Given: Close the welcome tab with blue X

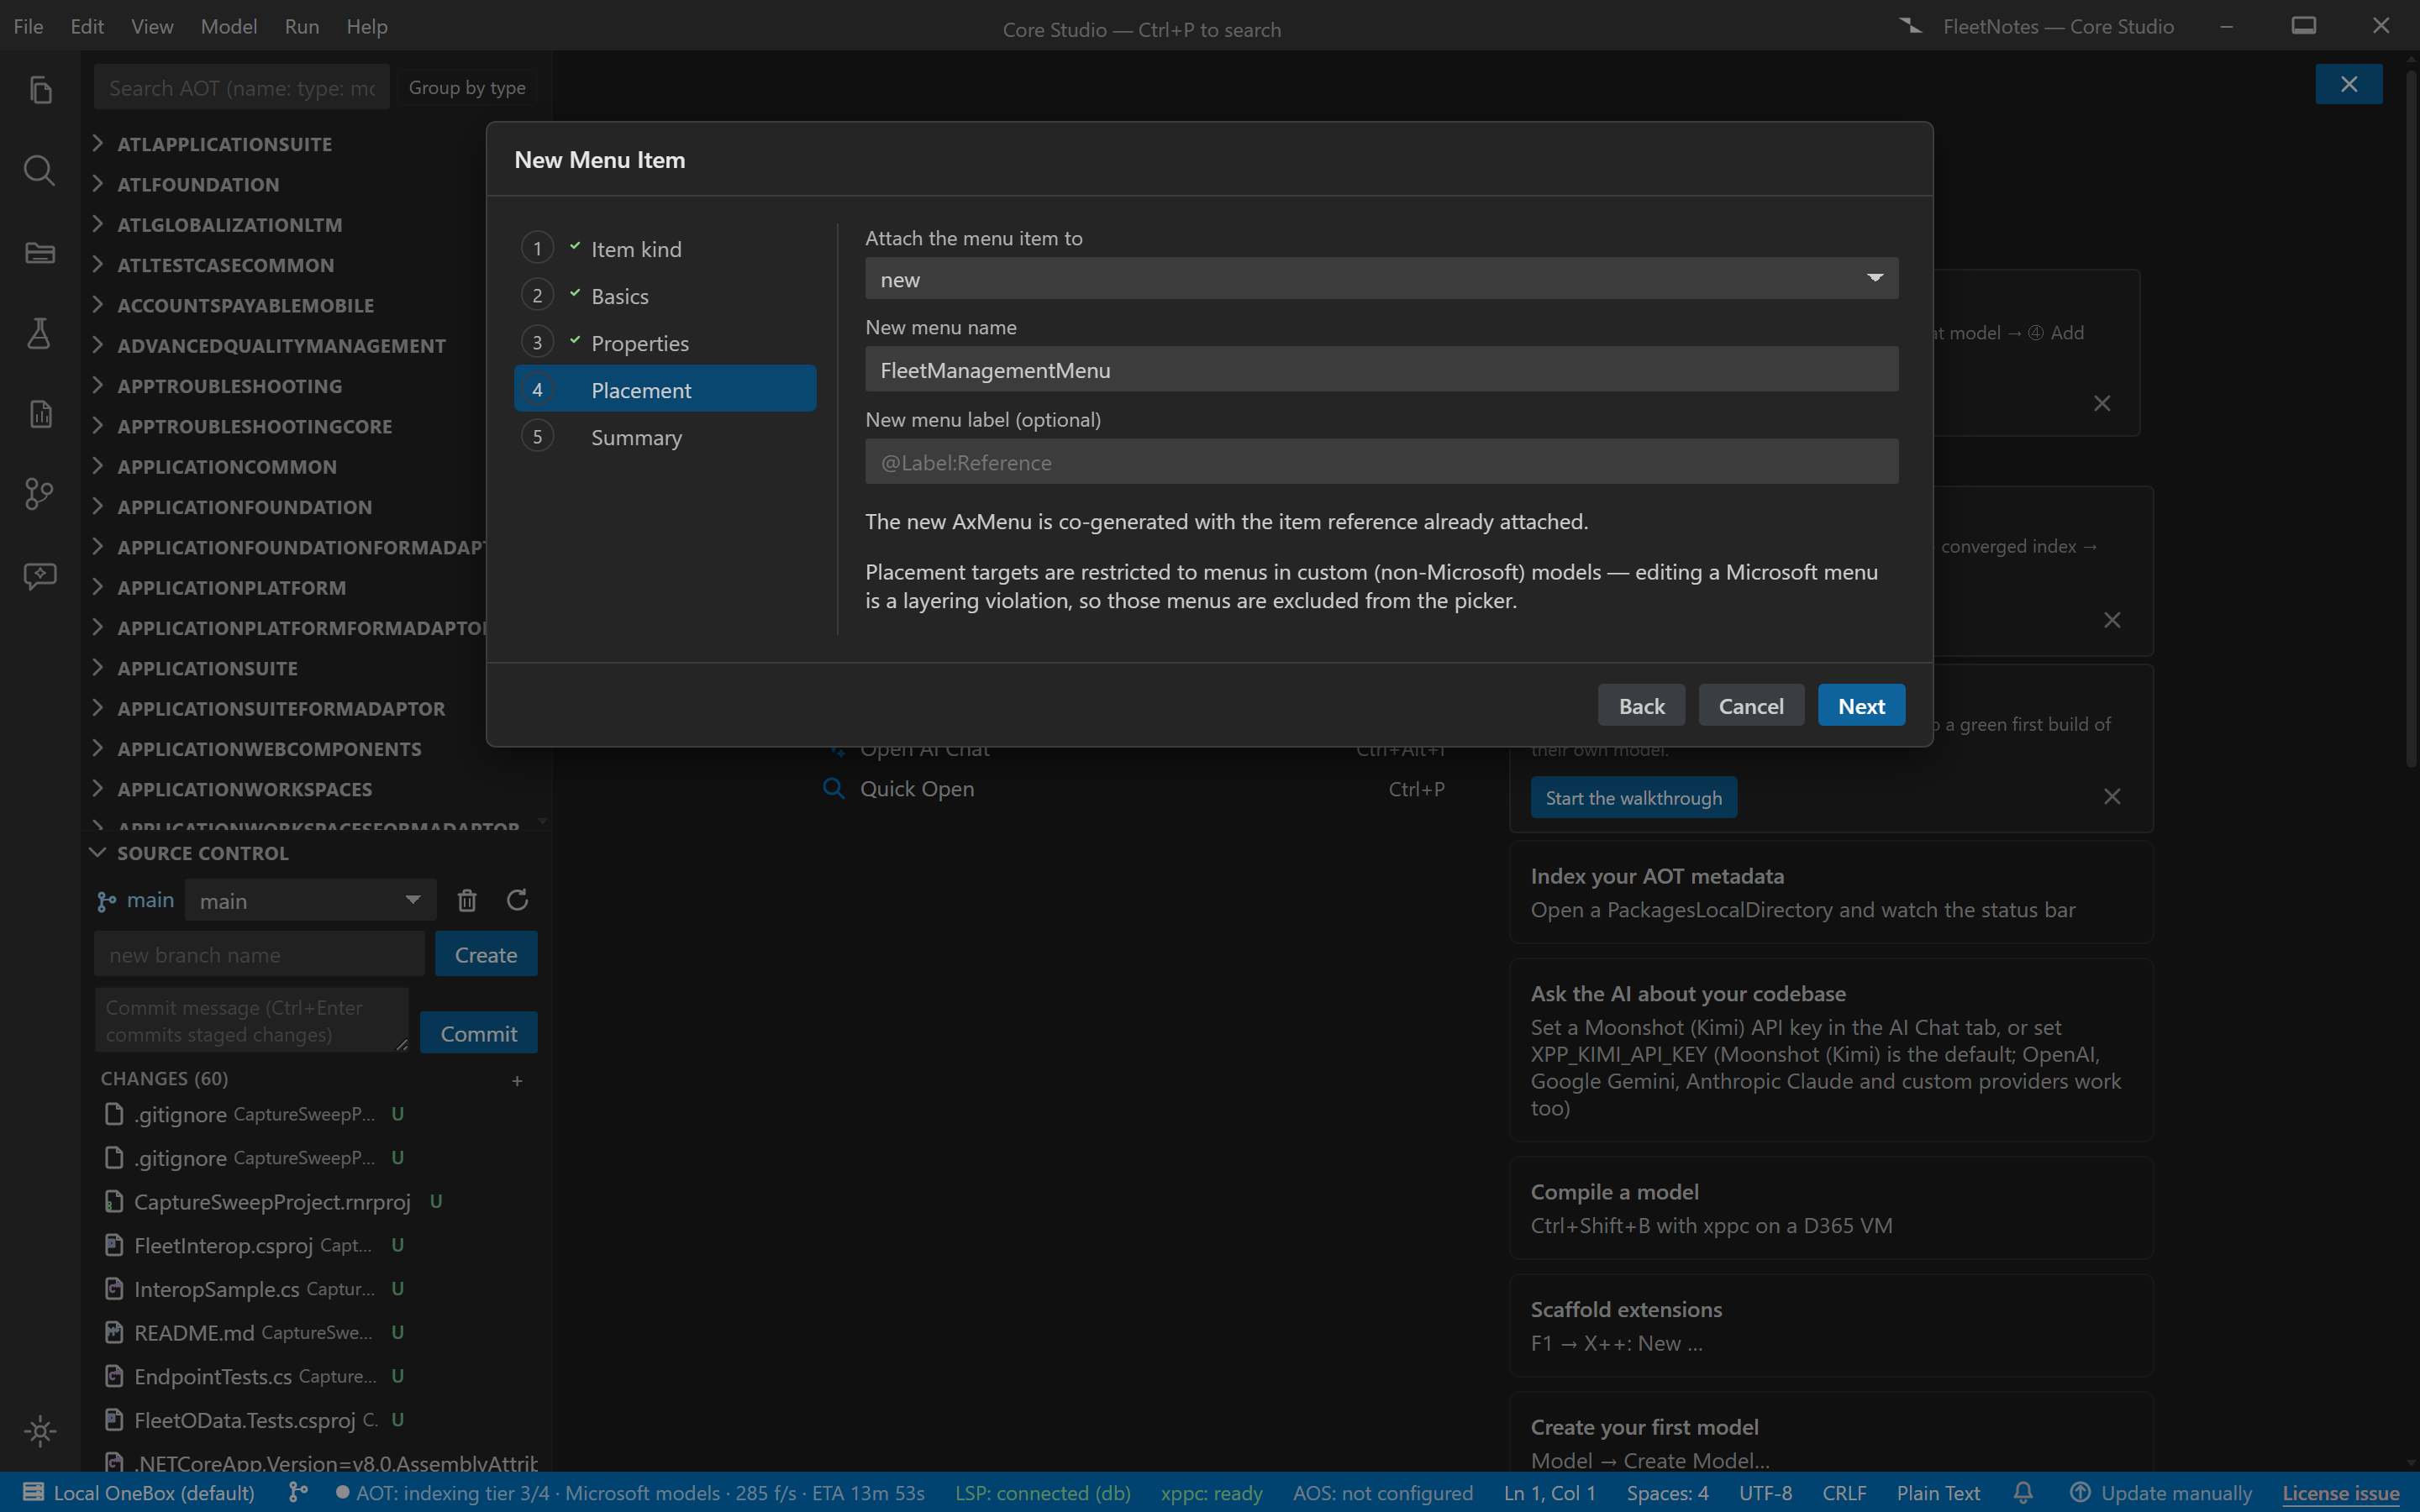Looking at the screenshot, I should 2348,84.
